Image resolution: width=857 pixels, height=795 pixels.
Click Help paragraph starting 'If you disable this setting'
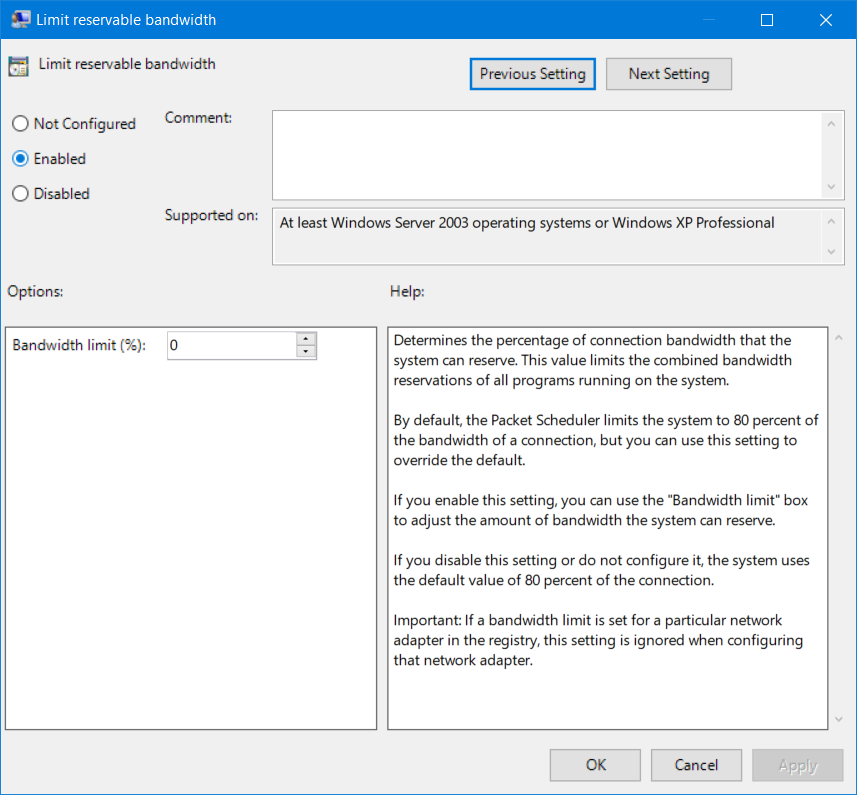[x=601, y=570]
